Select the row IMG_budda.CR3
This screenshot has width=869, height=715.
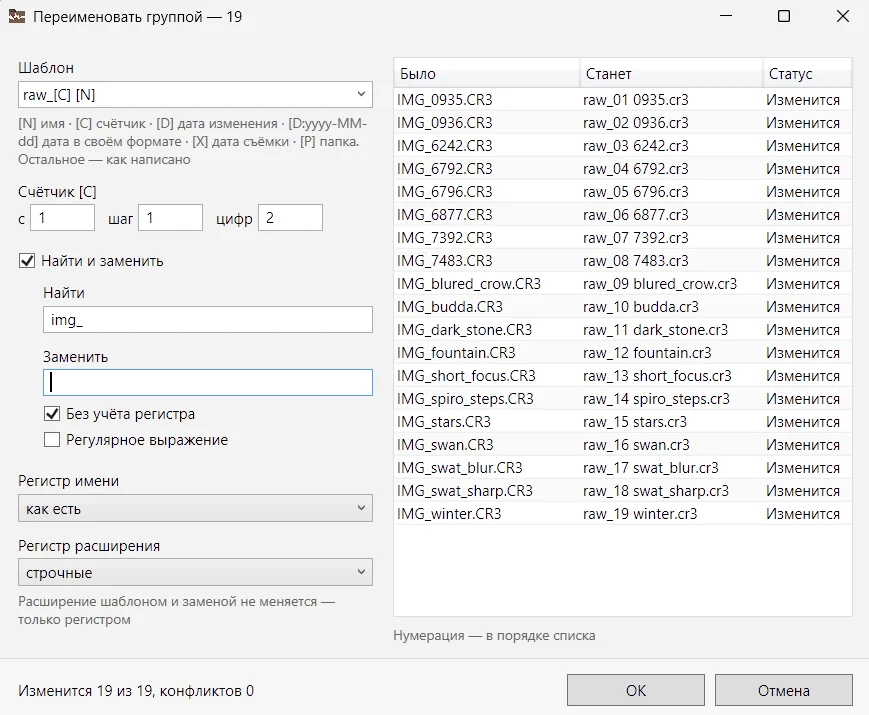[x=623, y=307]
